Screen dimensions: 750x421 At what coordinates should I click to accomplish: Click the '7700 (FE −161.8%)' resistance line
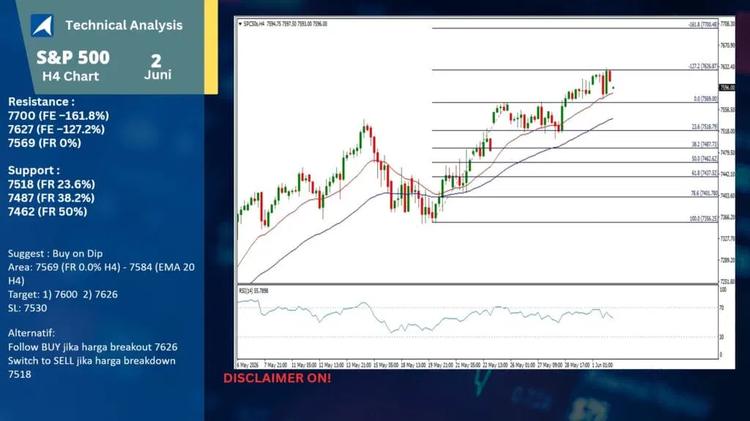pos(58,115)
